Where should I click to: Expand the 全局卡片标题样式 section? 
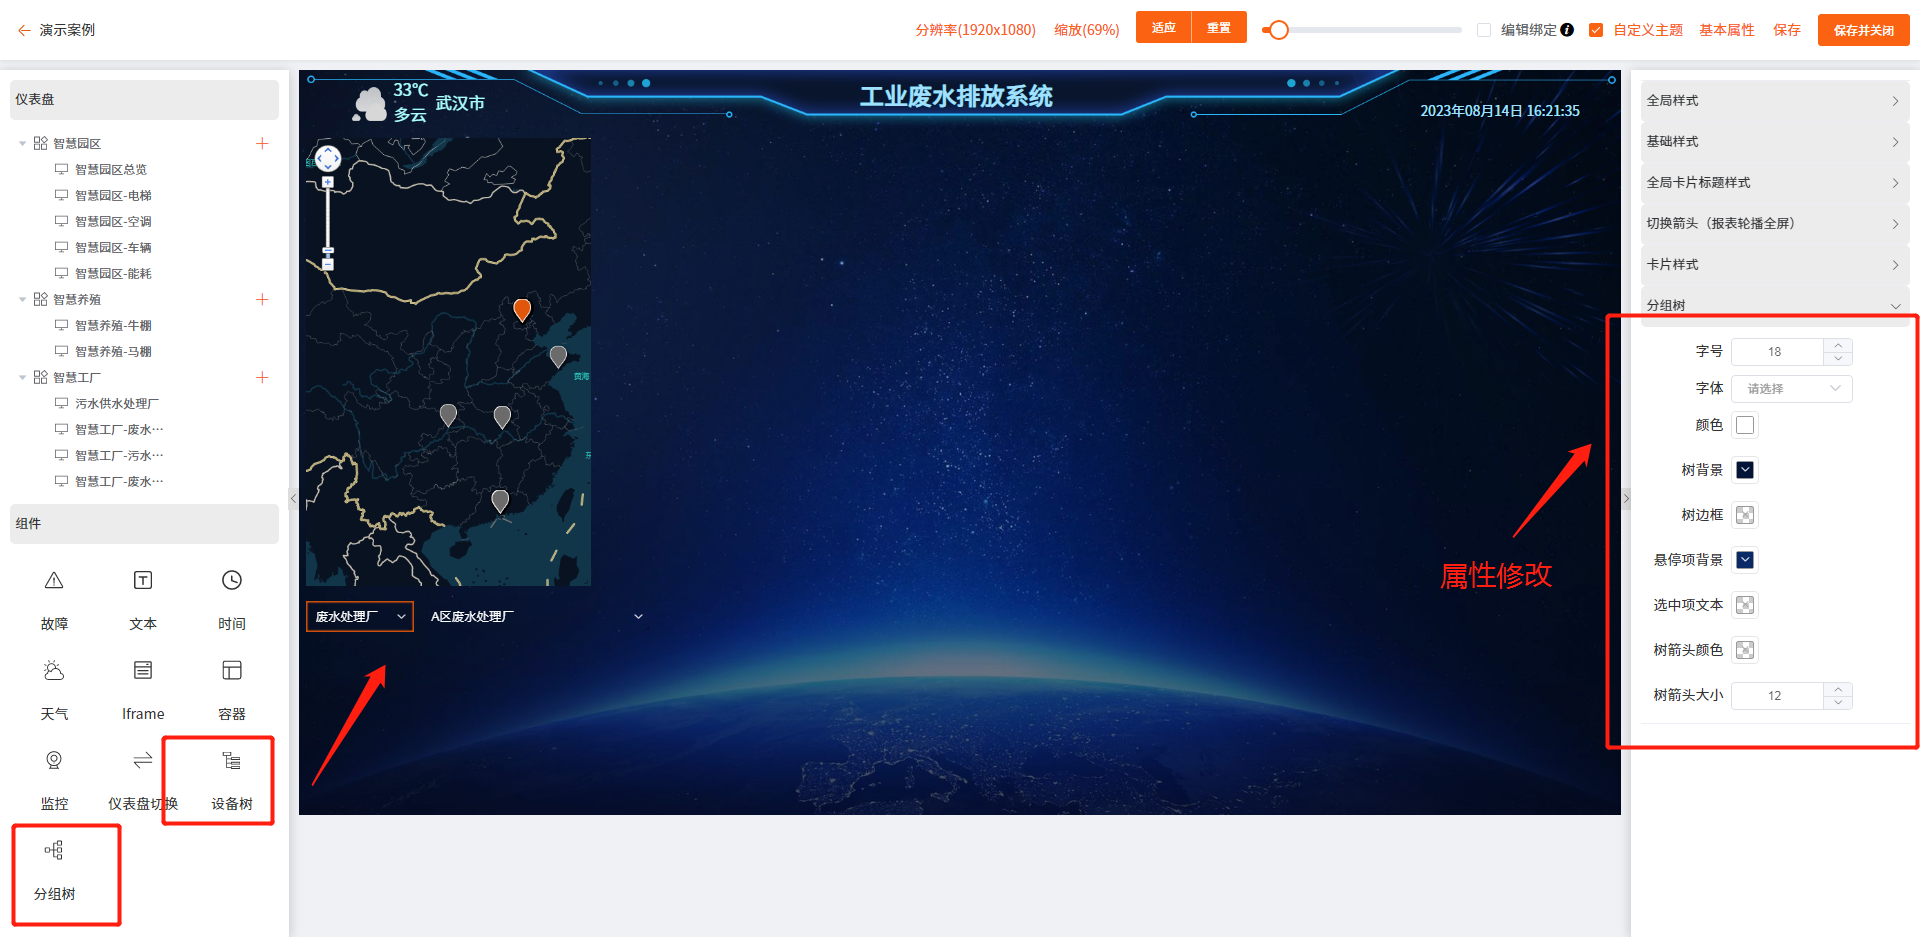1775,183
